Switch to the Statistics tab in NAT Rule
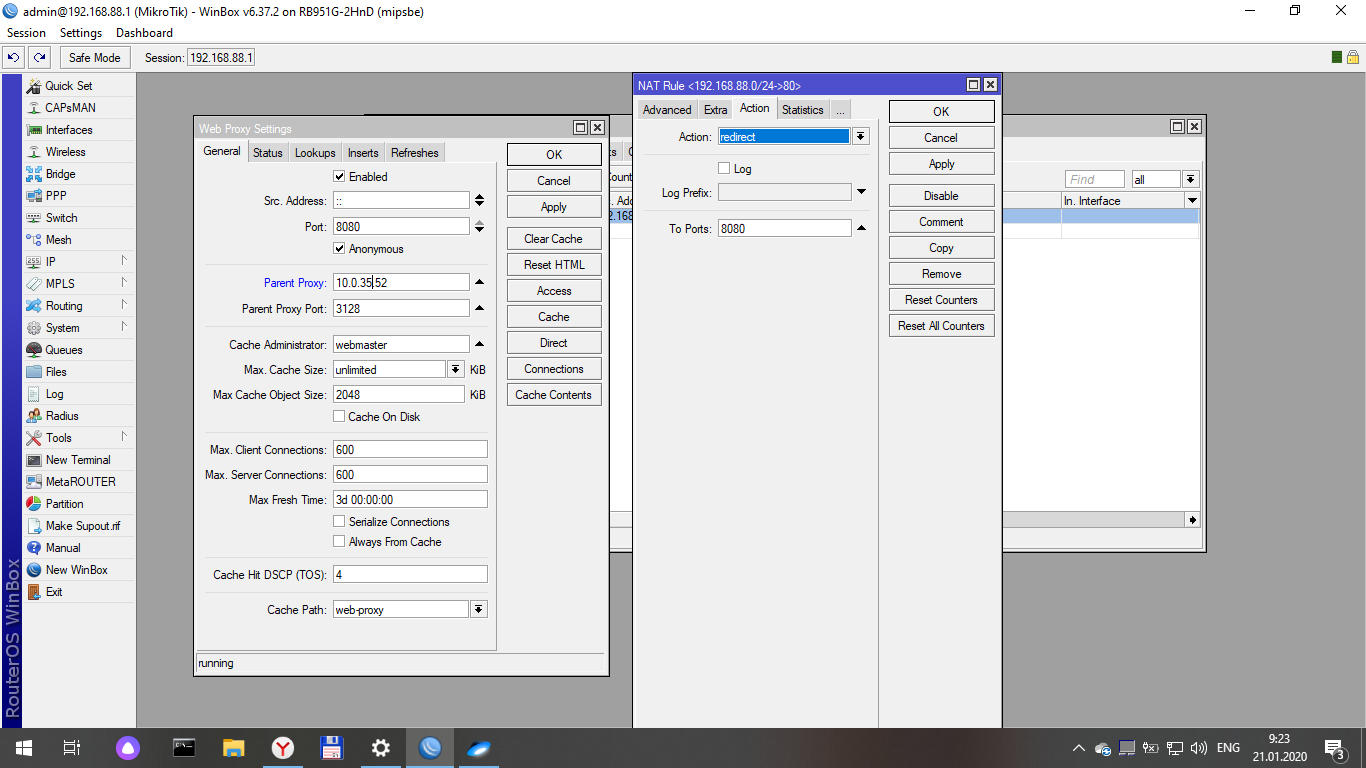 [x=803, y=110]
